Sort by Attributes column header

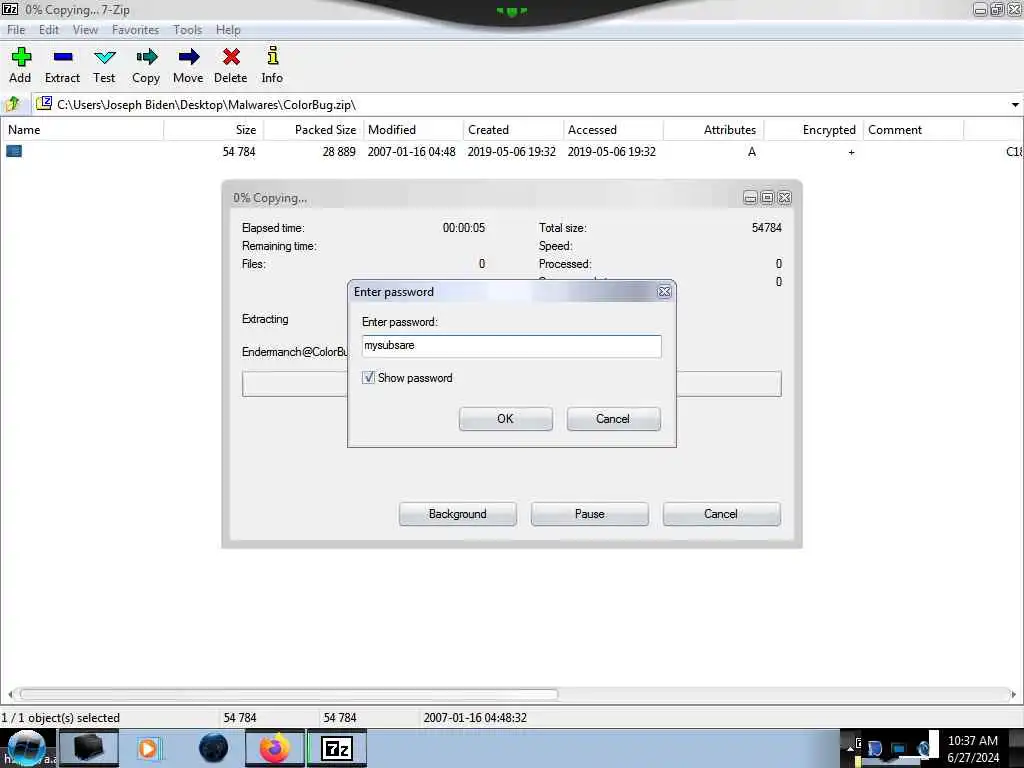click(x=714, y=129)
